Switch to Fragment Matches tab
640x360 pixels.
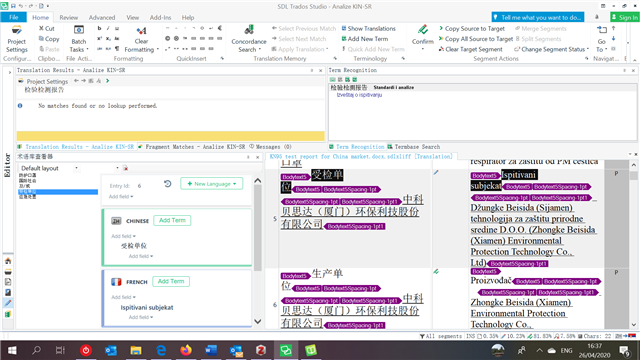(x=192, y=147)
